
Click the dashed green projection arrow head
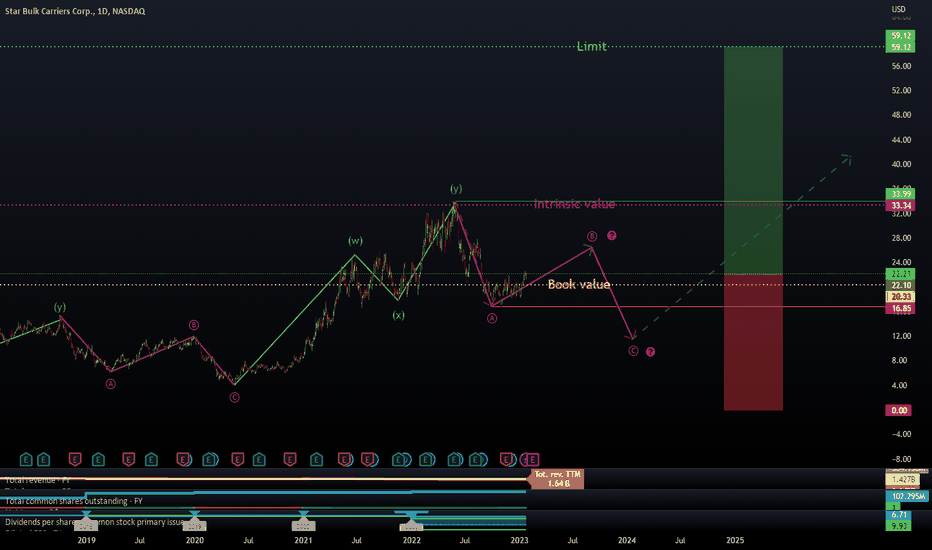pyautogui.click(x=848, y=158)
